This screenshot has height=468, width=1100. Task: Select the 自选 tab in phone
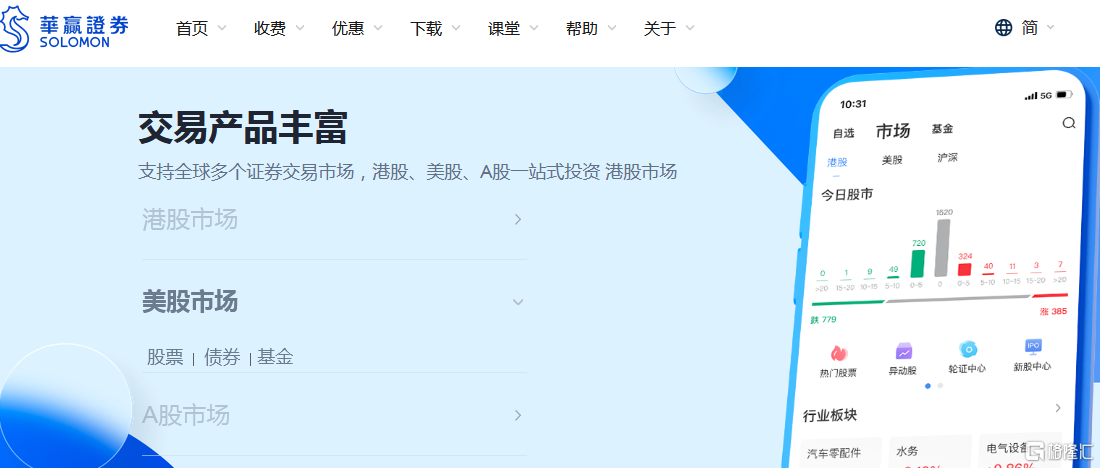point(844,133)
